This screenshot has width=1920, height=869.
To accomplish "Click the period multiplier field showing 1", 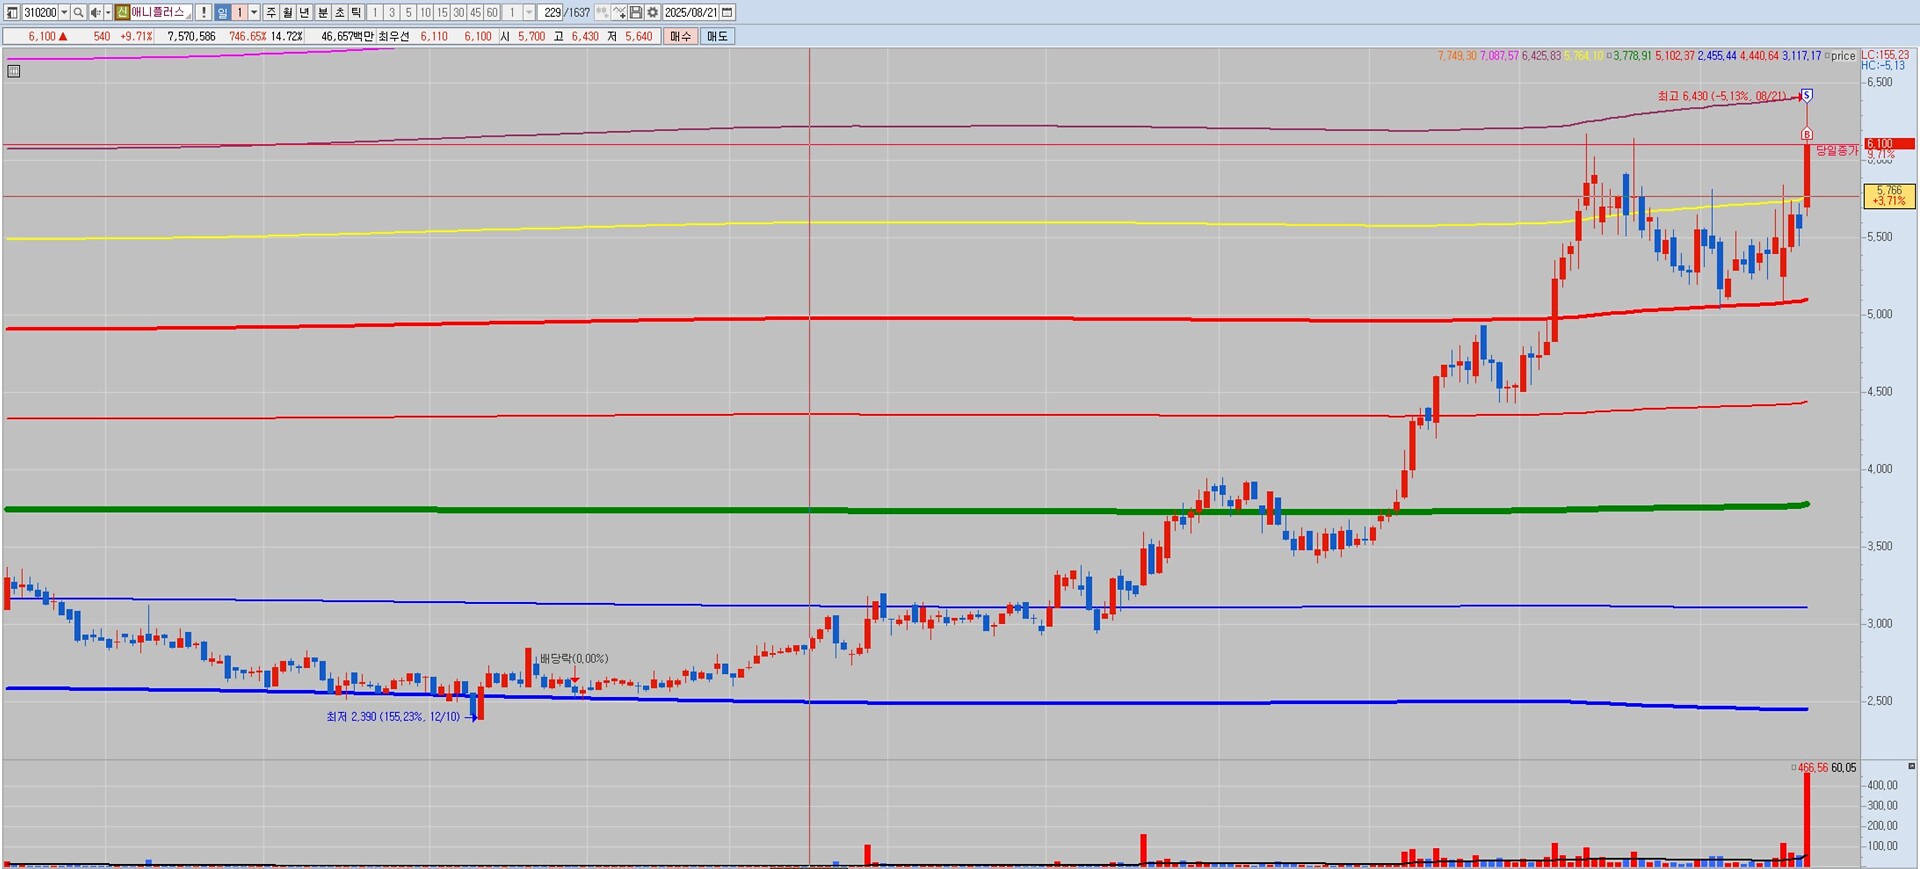I will click(239, 12).
